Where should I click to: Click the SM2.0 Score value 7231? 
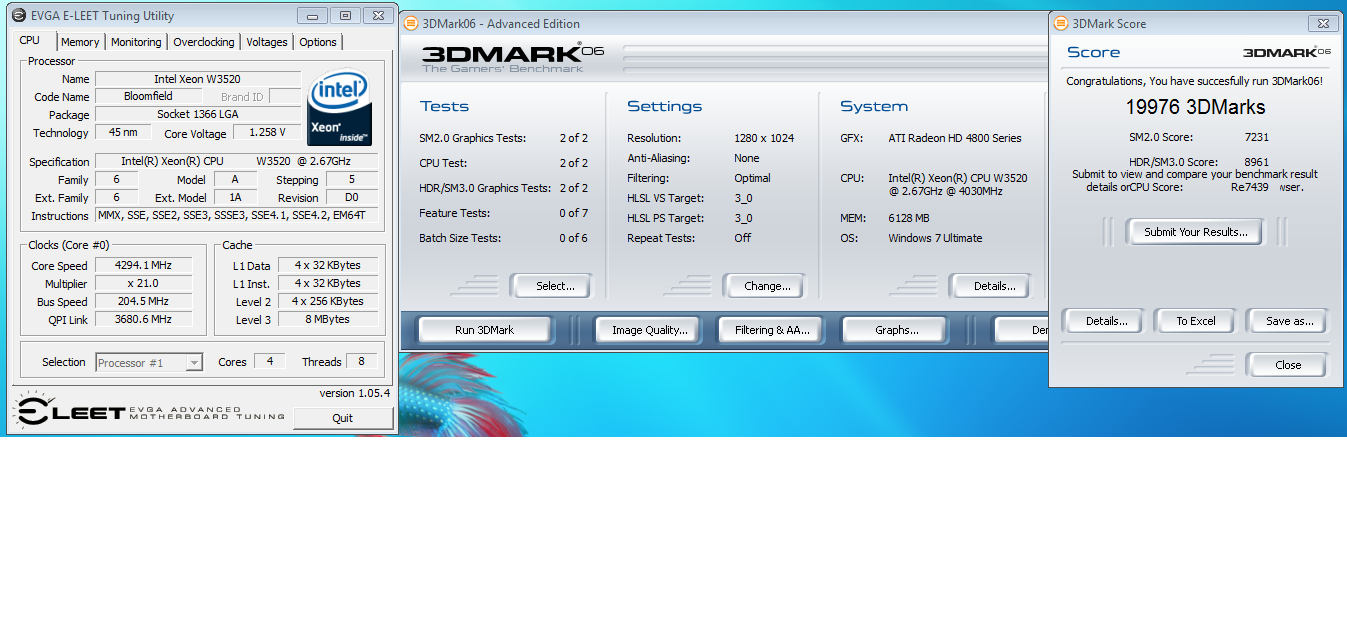coord(1257,137)
